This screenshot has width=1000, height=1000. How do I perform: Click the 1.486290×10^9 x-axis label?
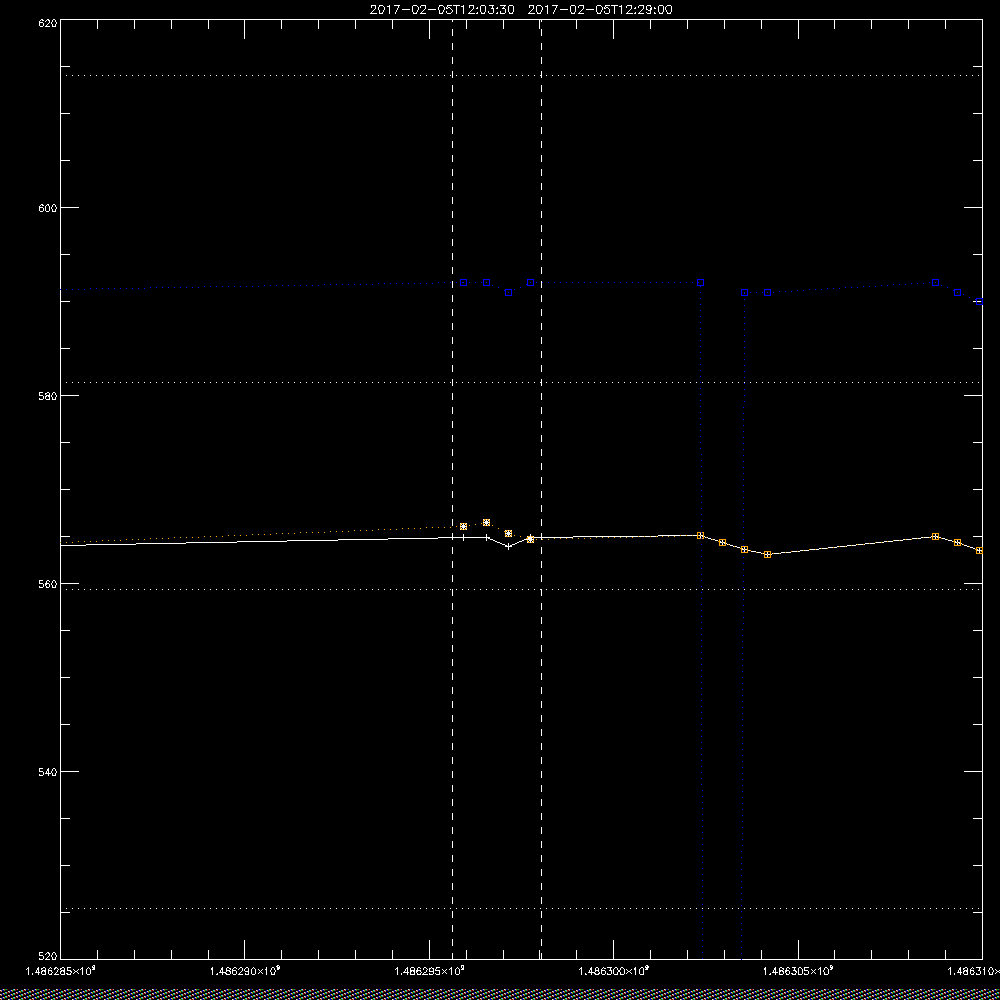(245, 971)
